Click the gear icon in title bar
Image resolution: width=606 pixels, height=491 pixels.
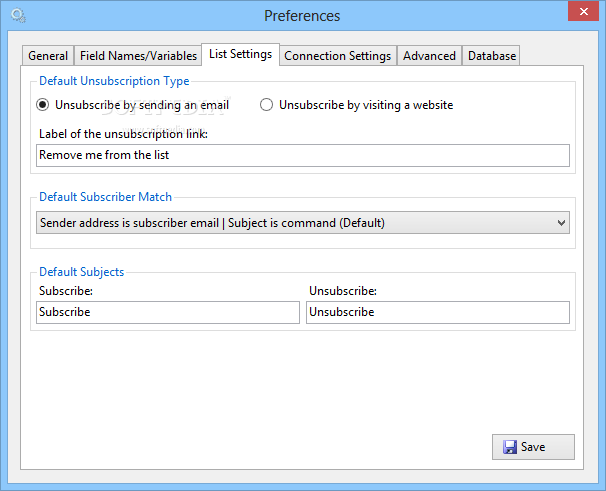click(18, 16)
